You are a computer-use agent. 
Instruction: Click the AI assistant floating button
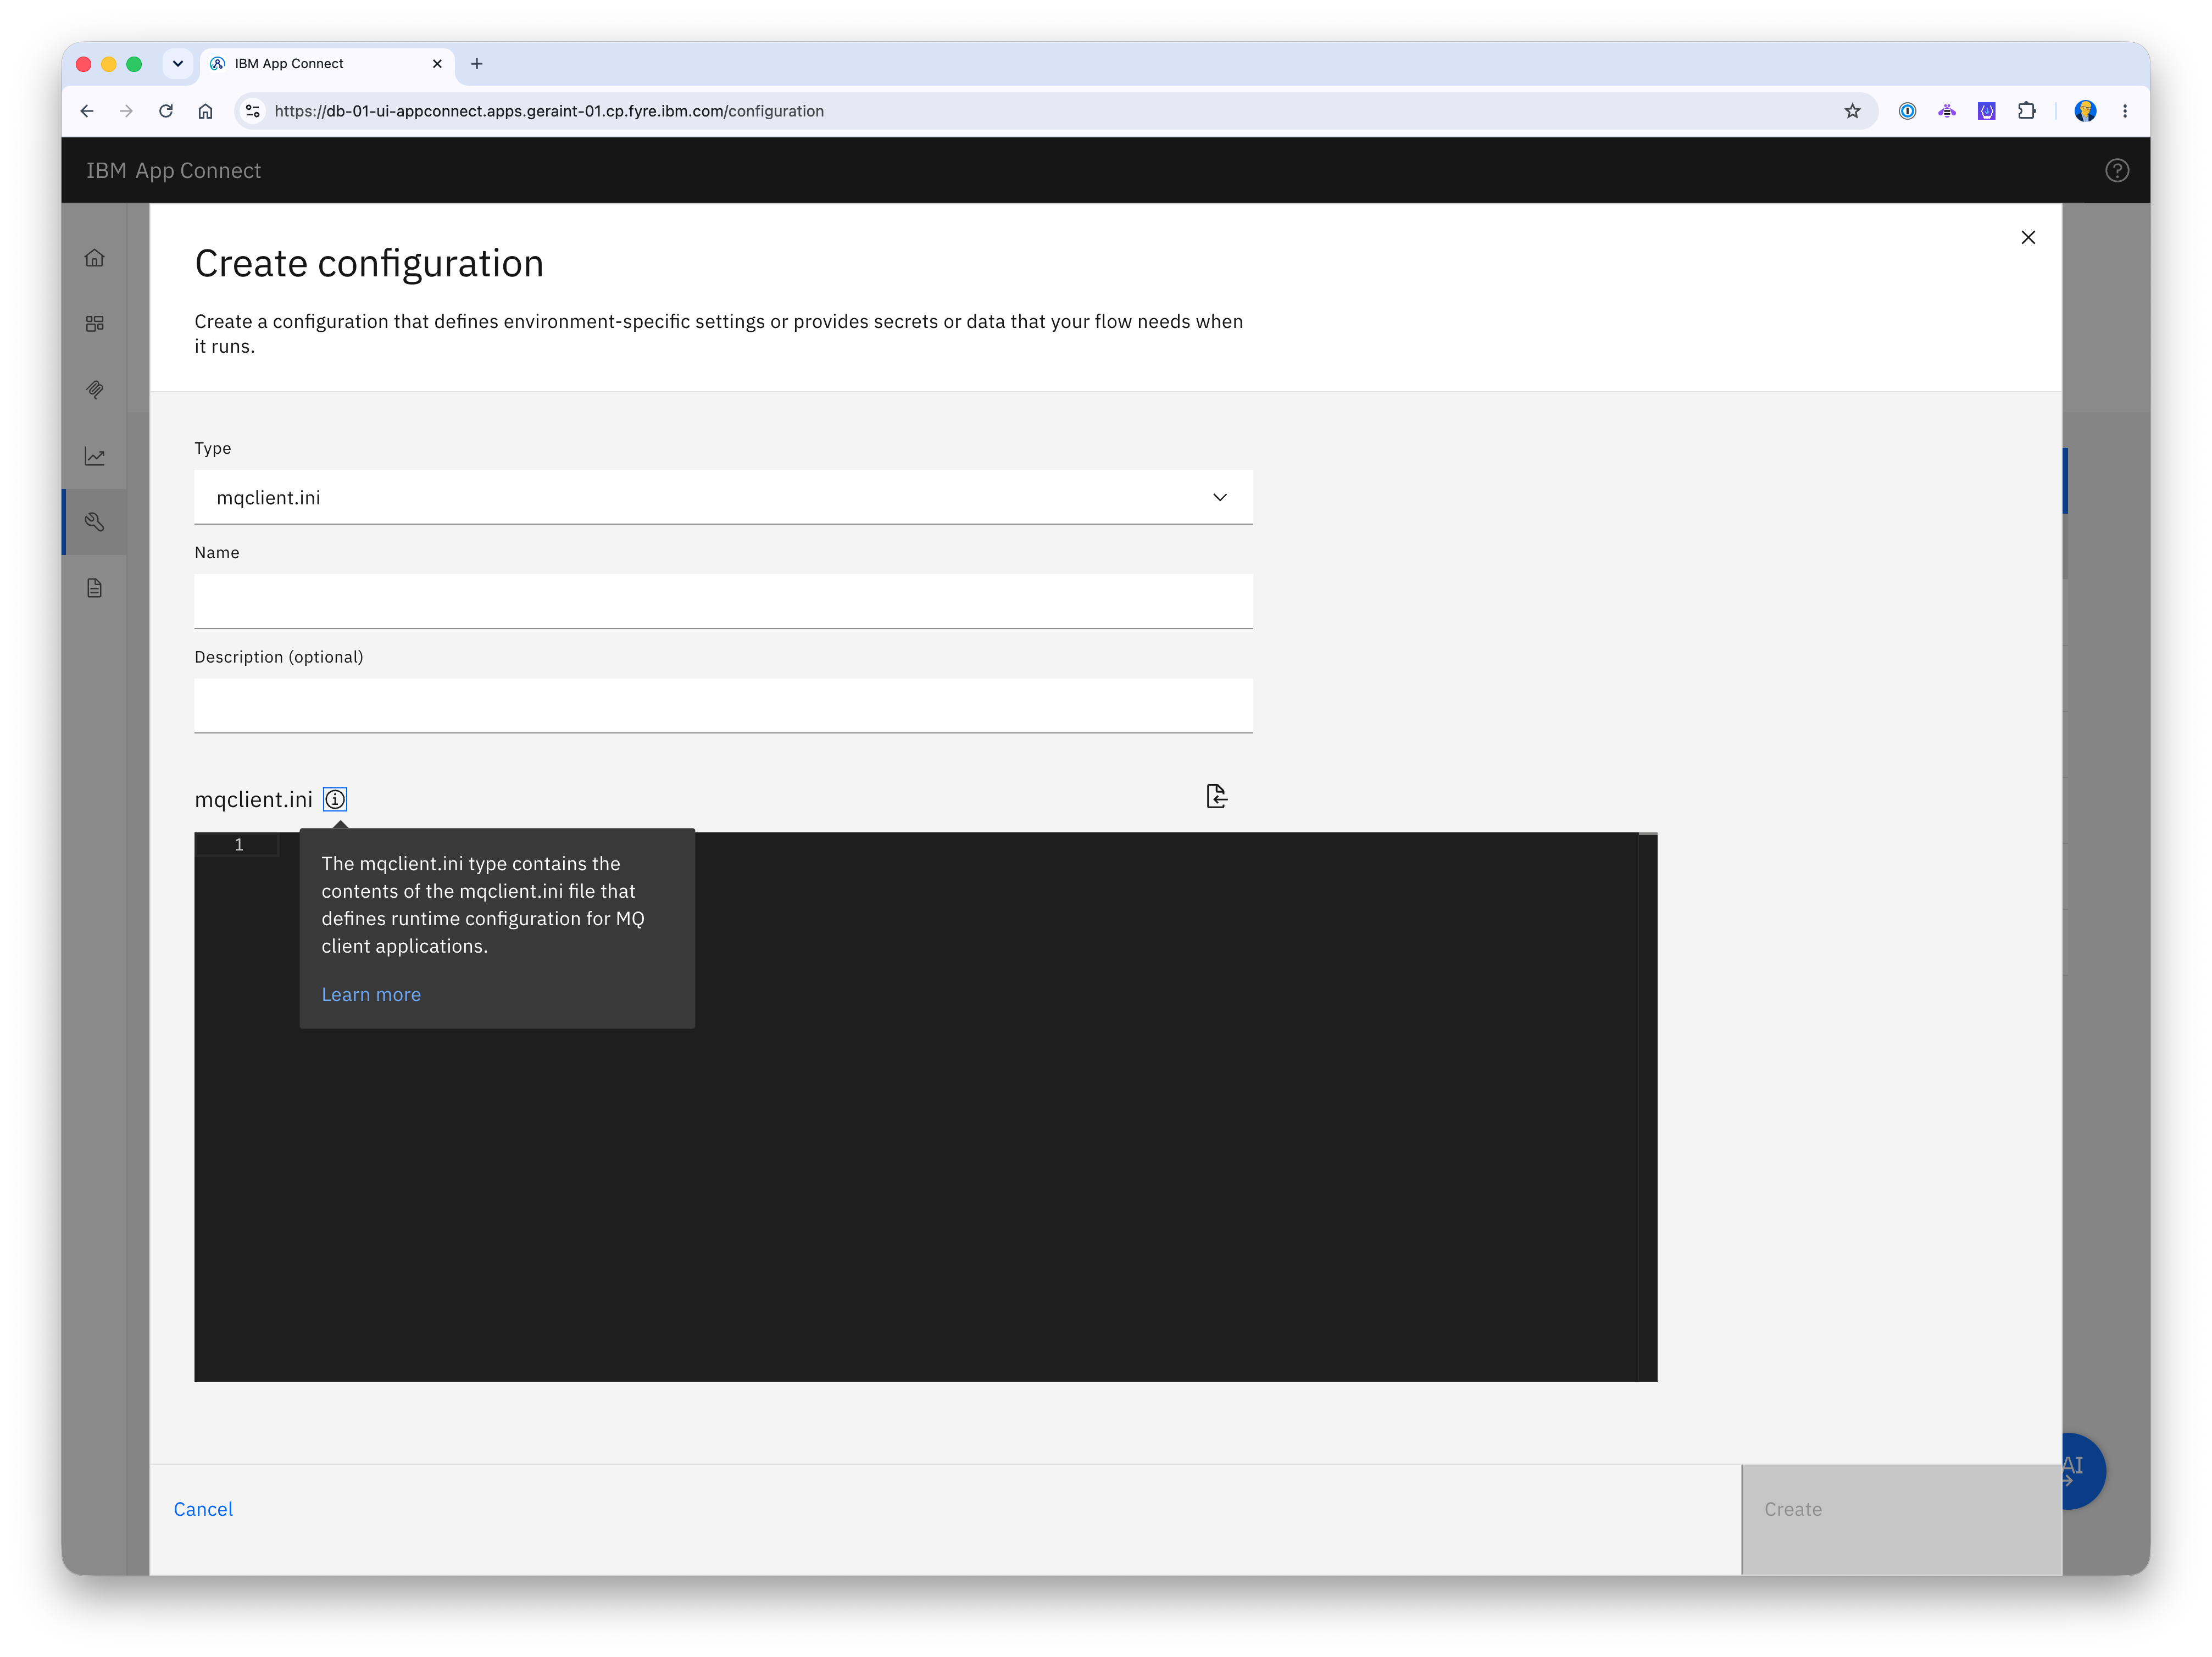[x=2084, y=1471]
